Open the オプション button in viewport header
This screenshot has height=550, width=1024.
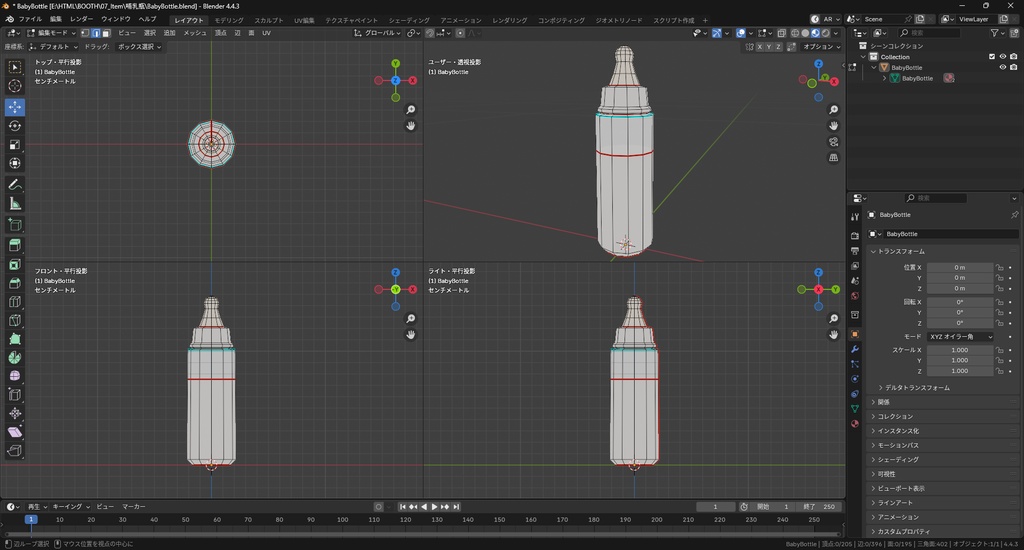coord(820,46)
